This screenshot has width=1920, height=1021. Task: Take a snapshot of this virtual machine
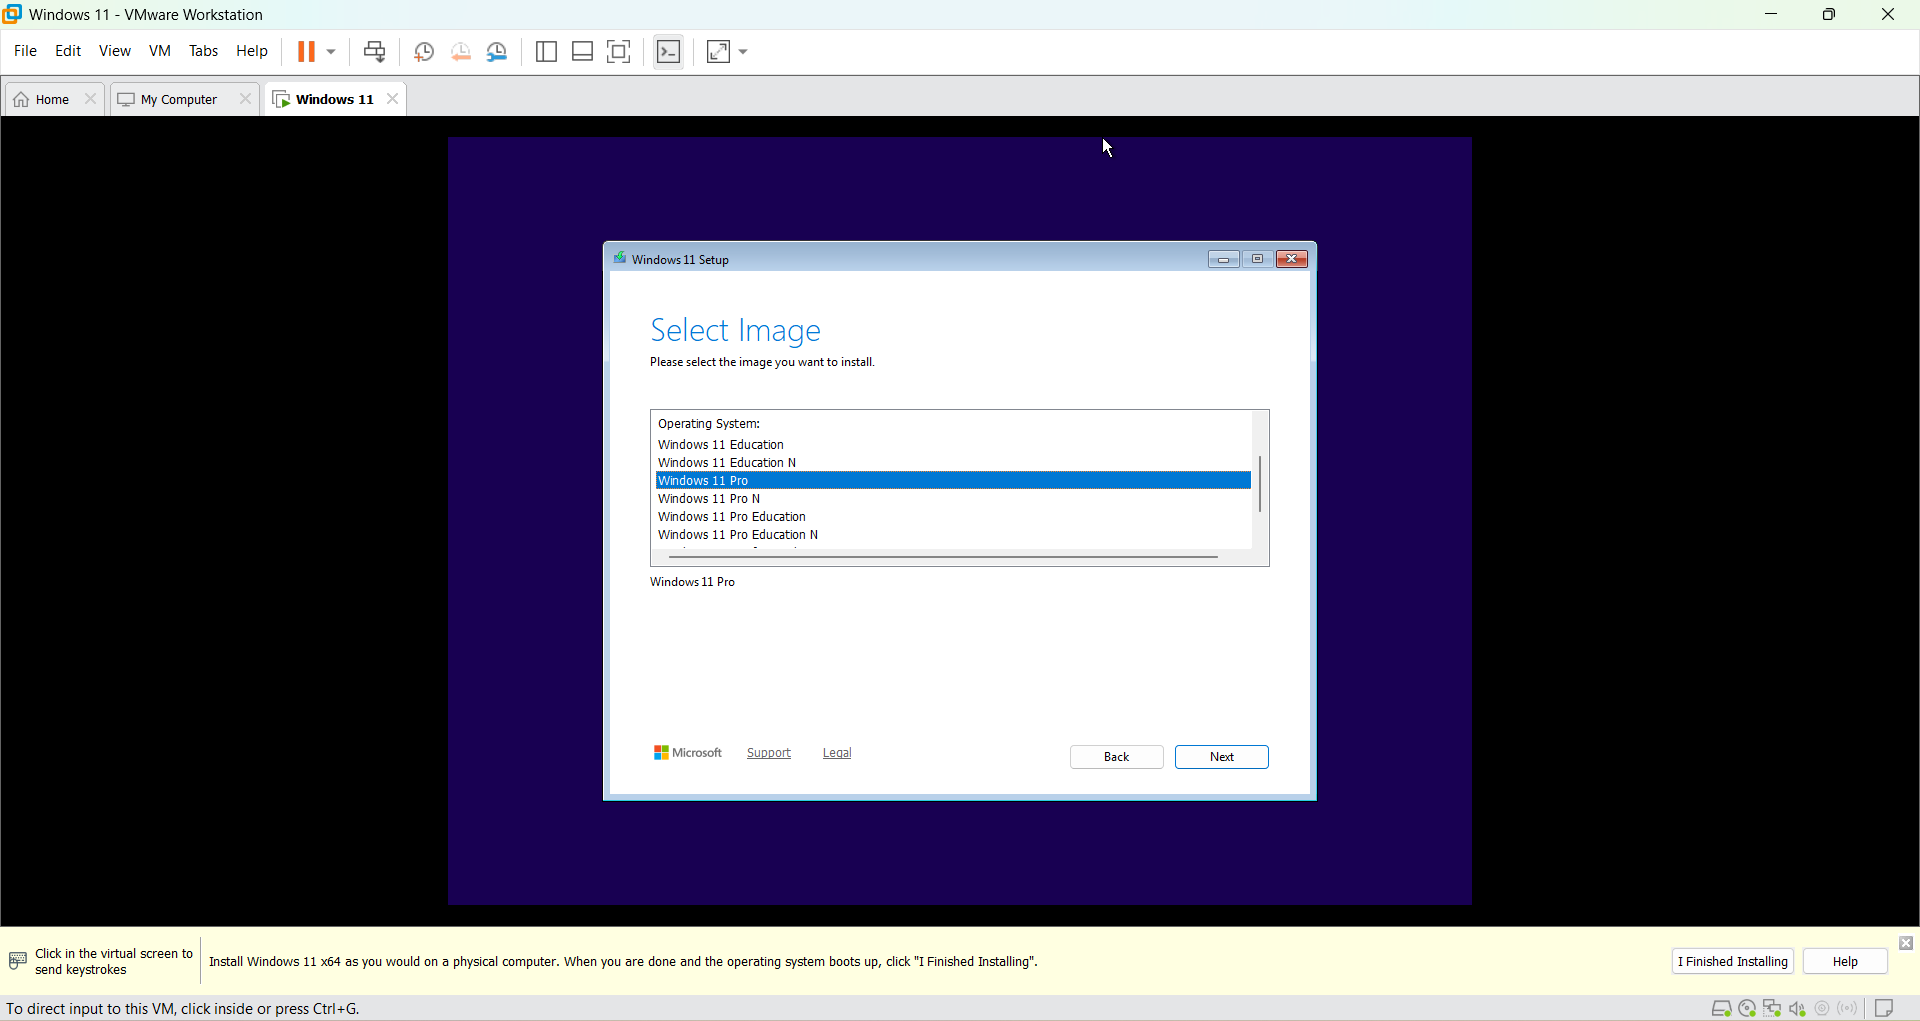pyautogui.click(x=424, y=52)
